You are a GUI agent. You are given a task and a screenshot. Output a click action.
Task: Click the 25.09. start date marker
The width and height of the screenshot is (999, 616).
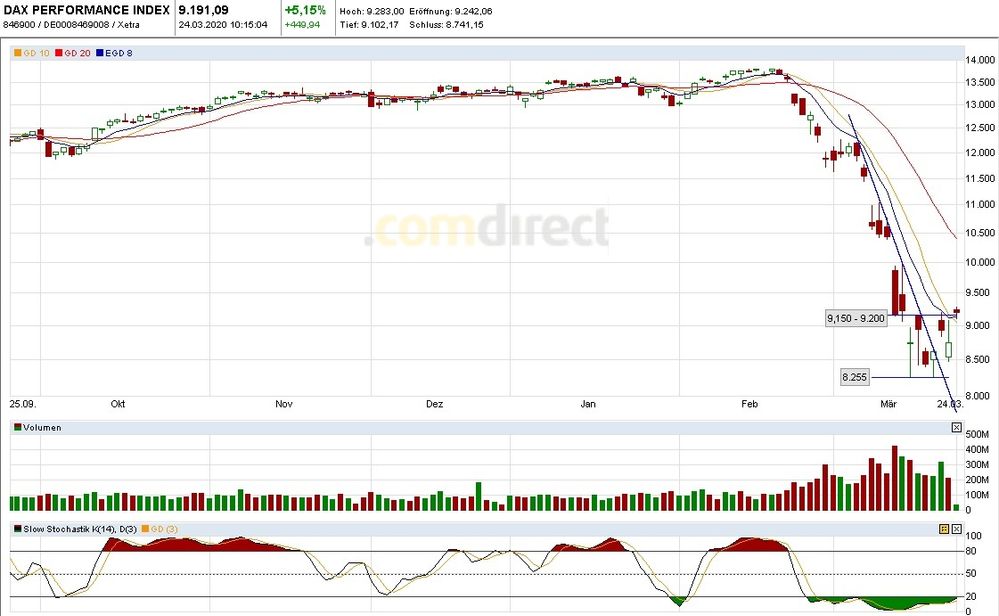(22, 405)
